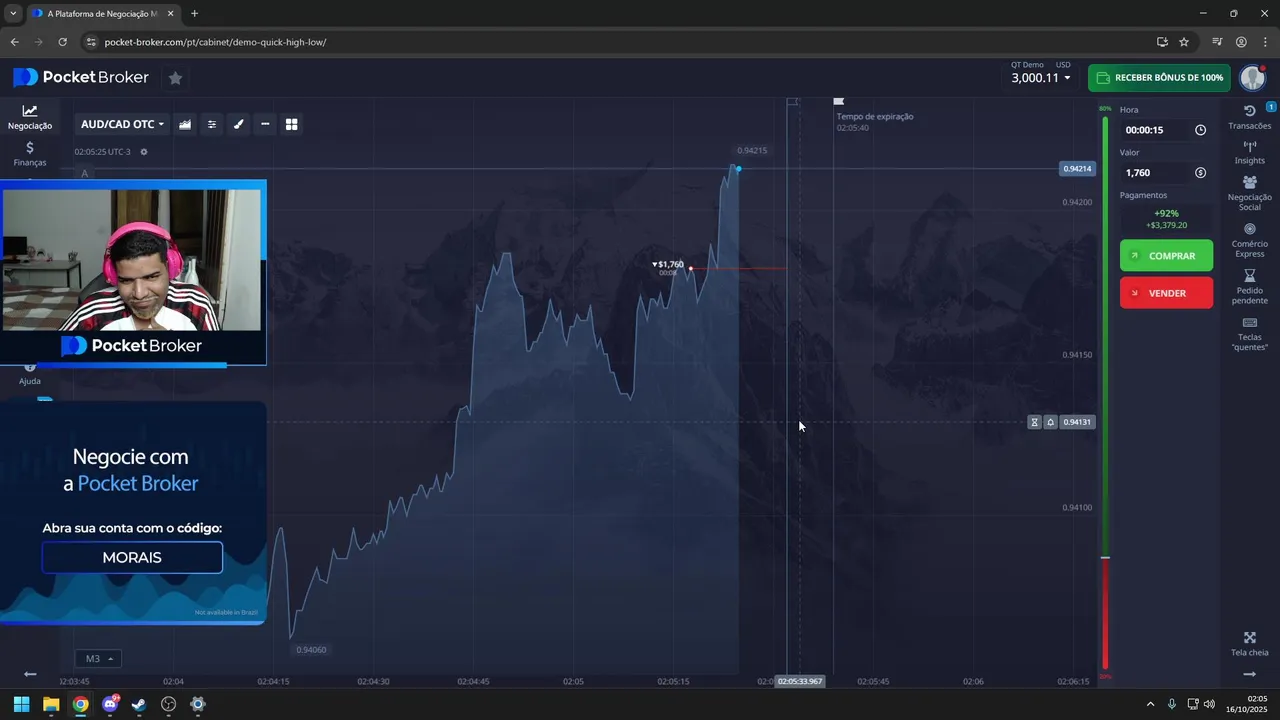
Task: Click the horizontal line minus tool
Action: pyautogui.click(x=265, y=124)
